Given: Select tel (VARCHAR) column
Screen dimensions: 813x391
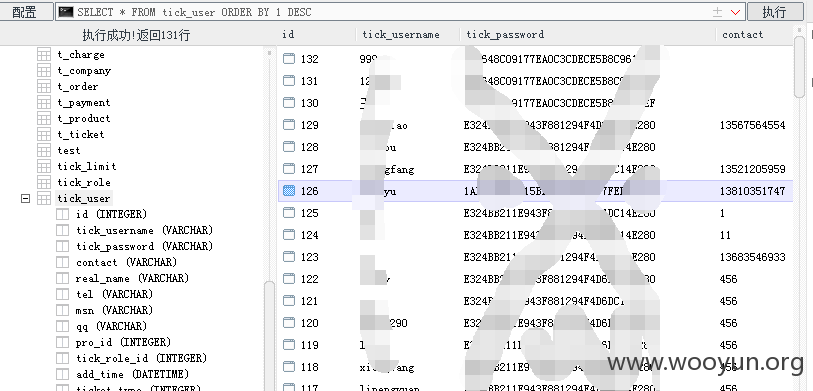Looking at the screenshot, I should (x=115, y=294).
